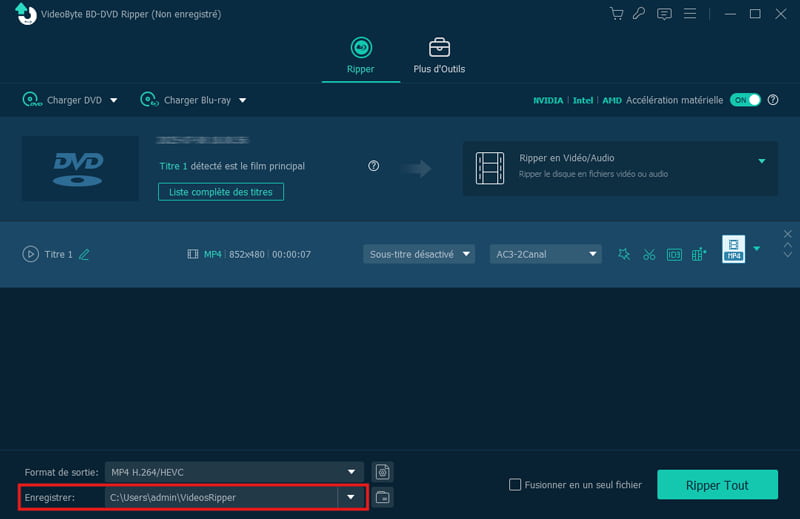Move Titre 1 up in list
This screenshot has height=519, width=800.
788,245
